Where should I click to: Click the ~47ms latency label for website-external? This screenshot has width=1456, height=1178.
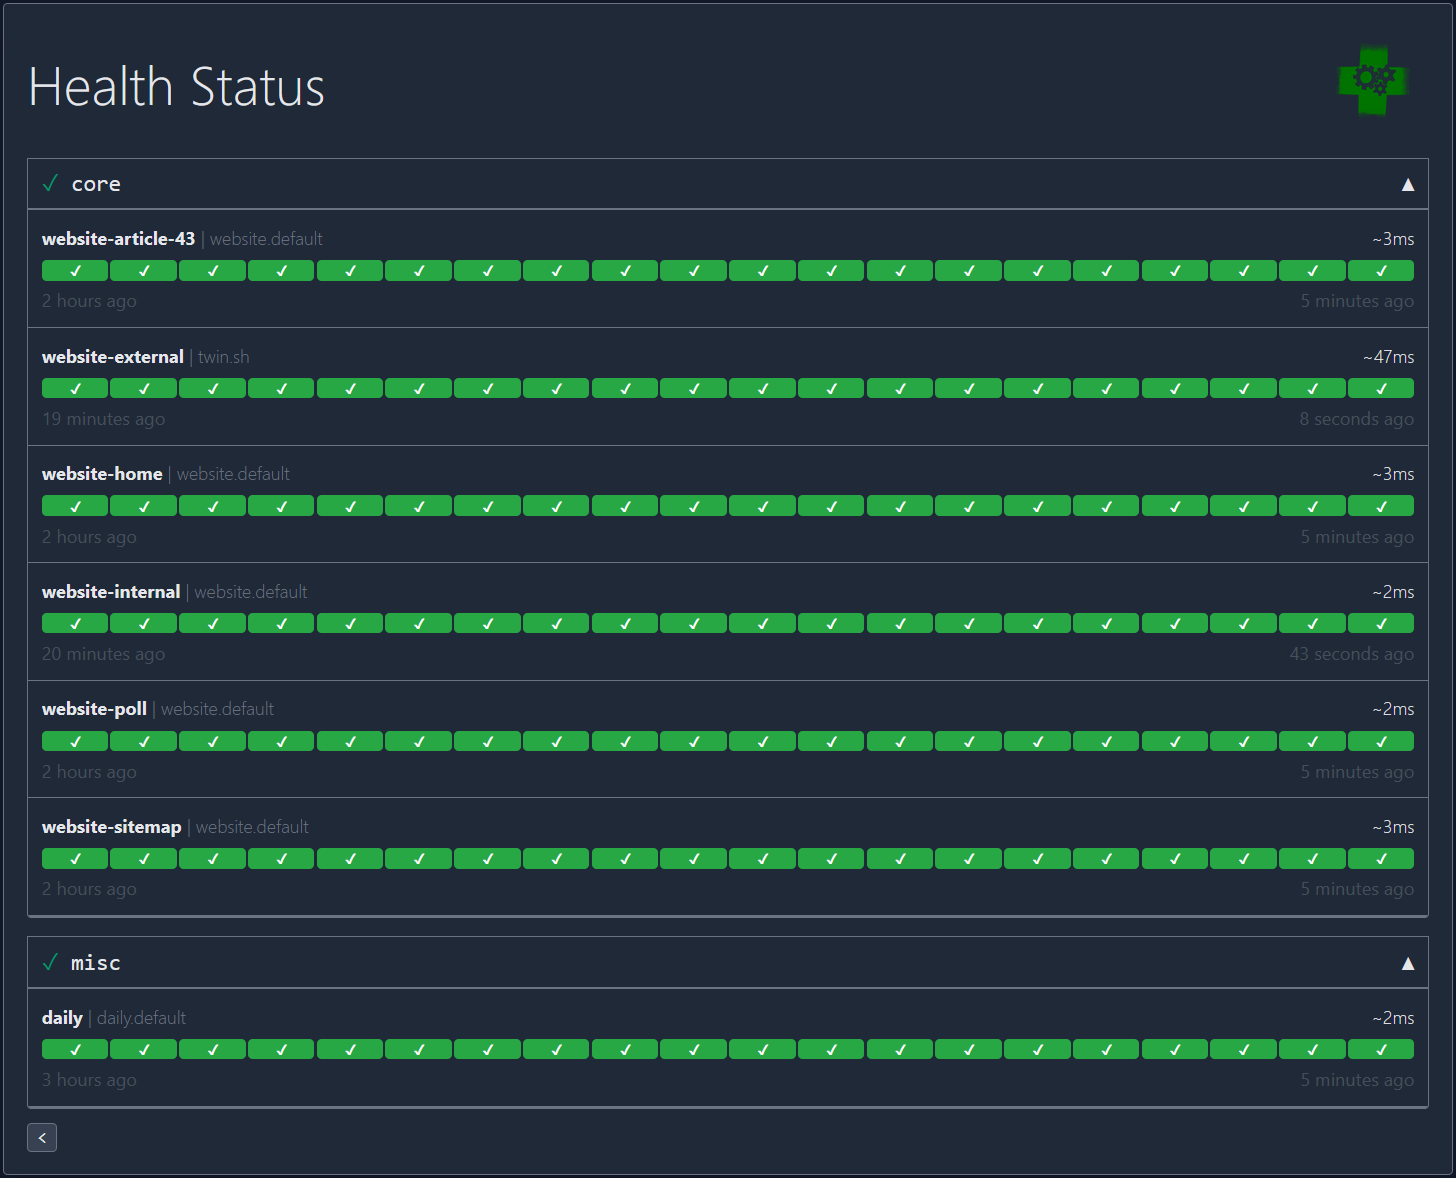1388,356
